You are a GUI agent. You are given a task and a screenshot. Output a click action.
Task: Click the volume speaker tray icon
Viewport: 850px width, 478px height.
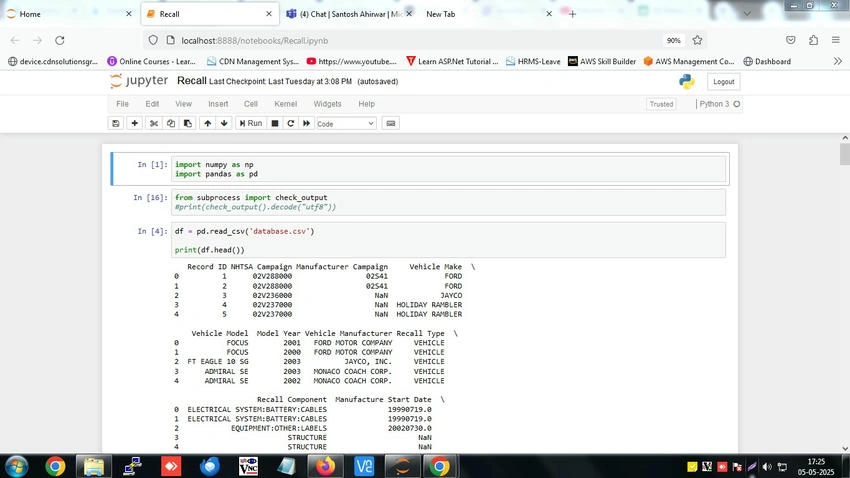tap(767, 467)
